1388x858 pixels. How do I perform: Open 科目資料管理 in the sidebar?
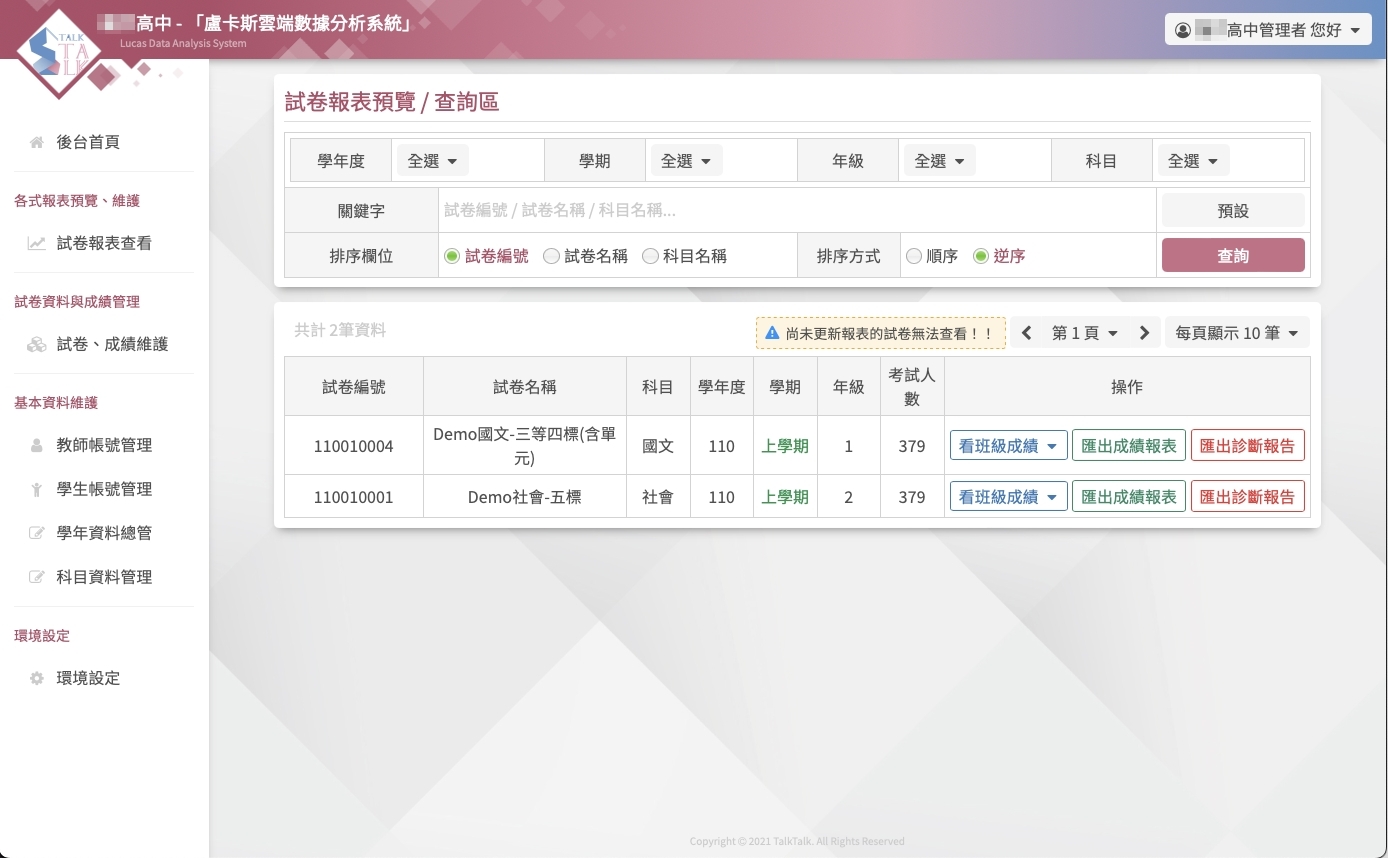[x=104, y=577]
